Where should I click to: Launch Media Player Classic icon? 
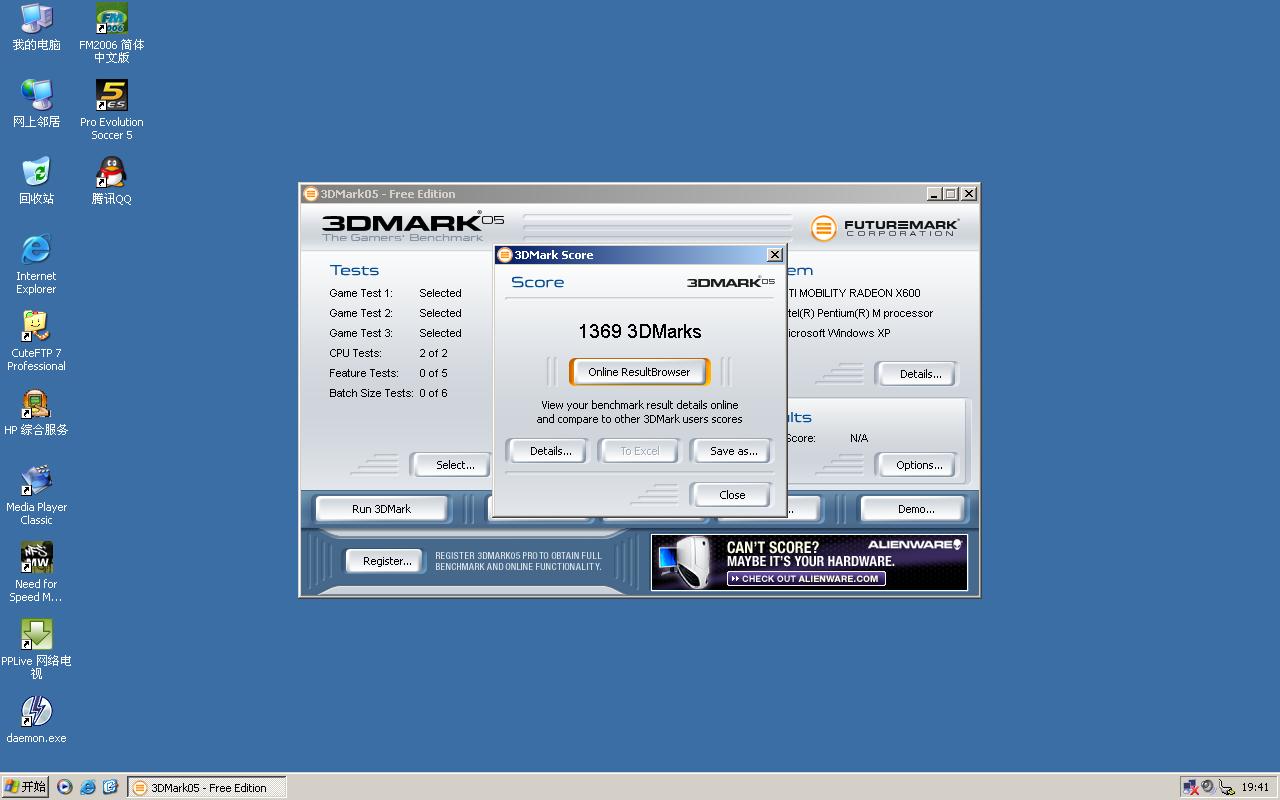tap(36, 481)
